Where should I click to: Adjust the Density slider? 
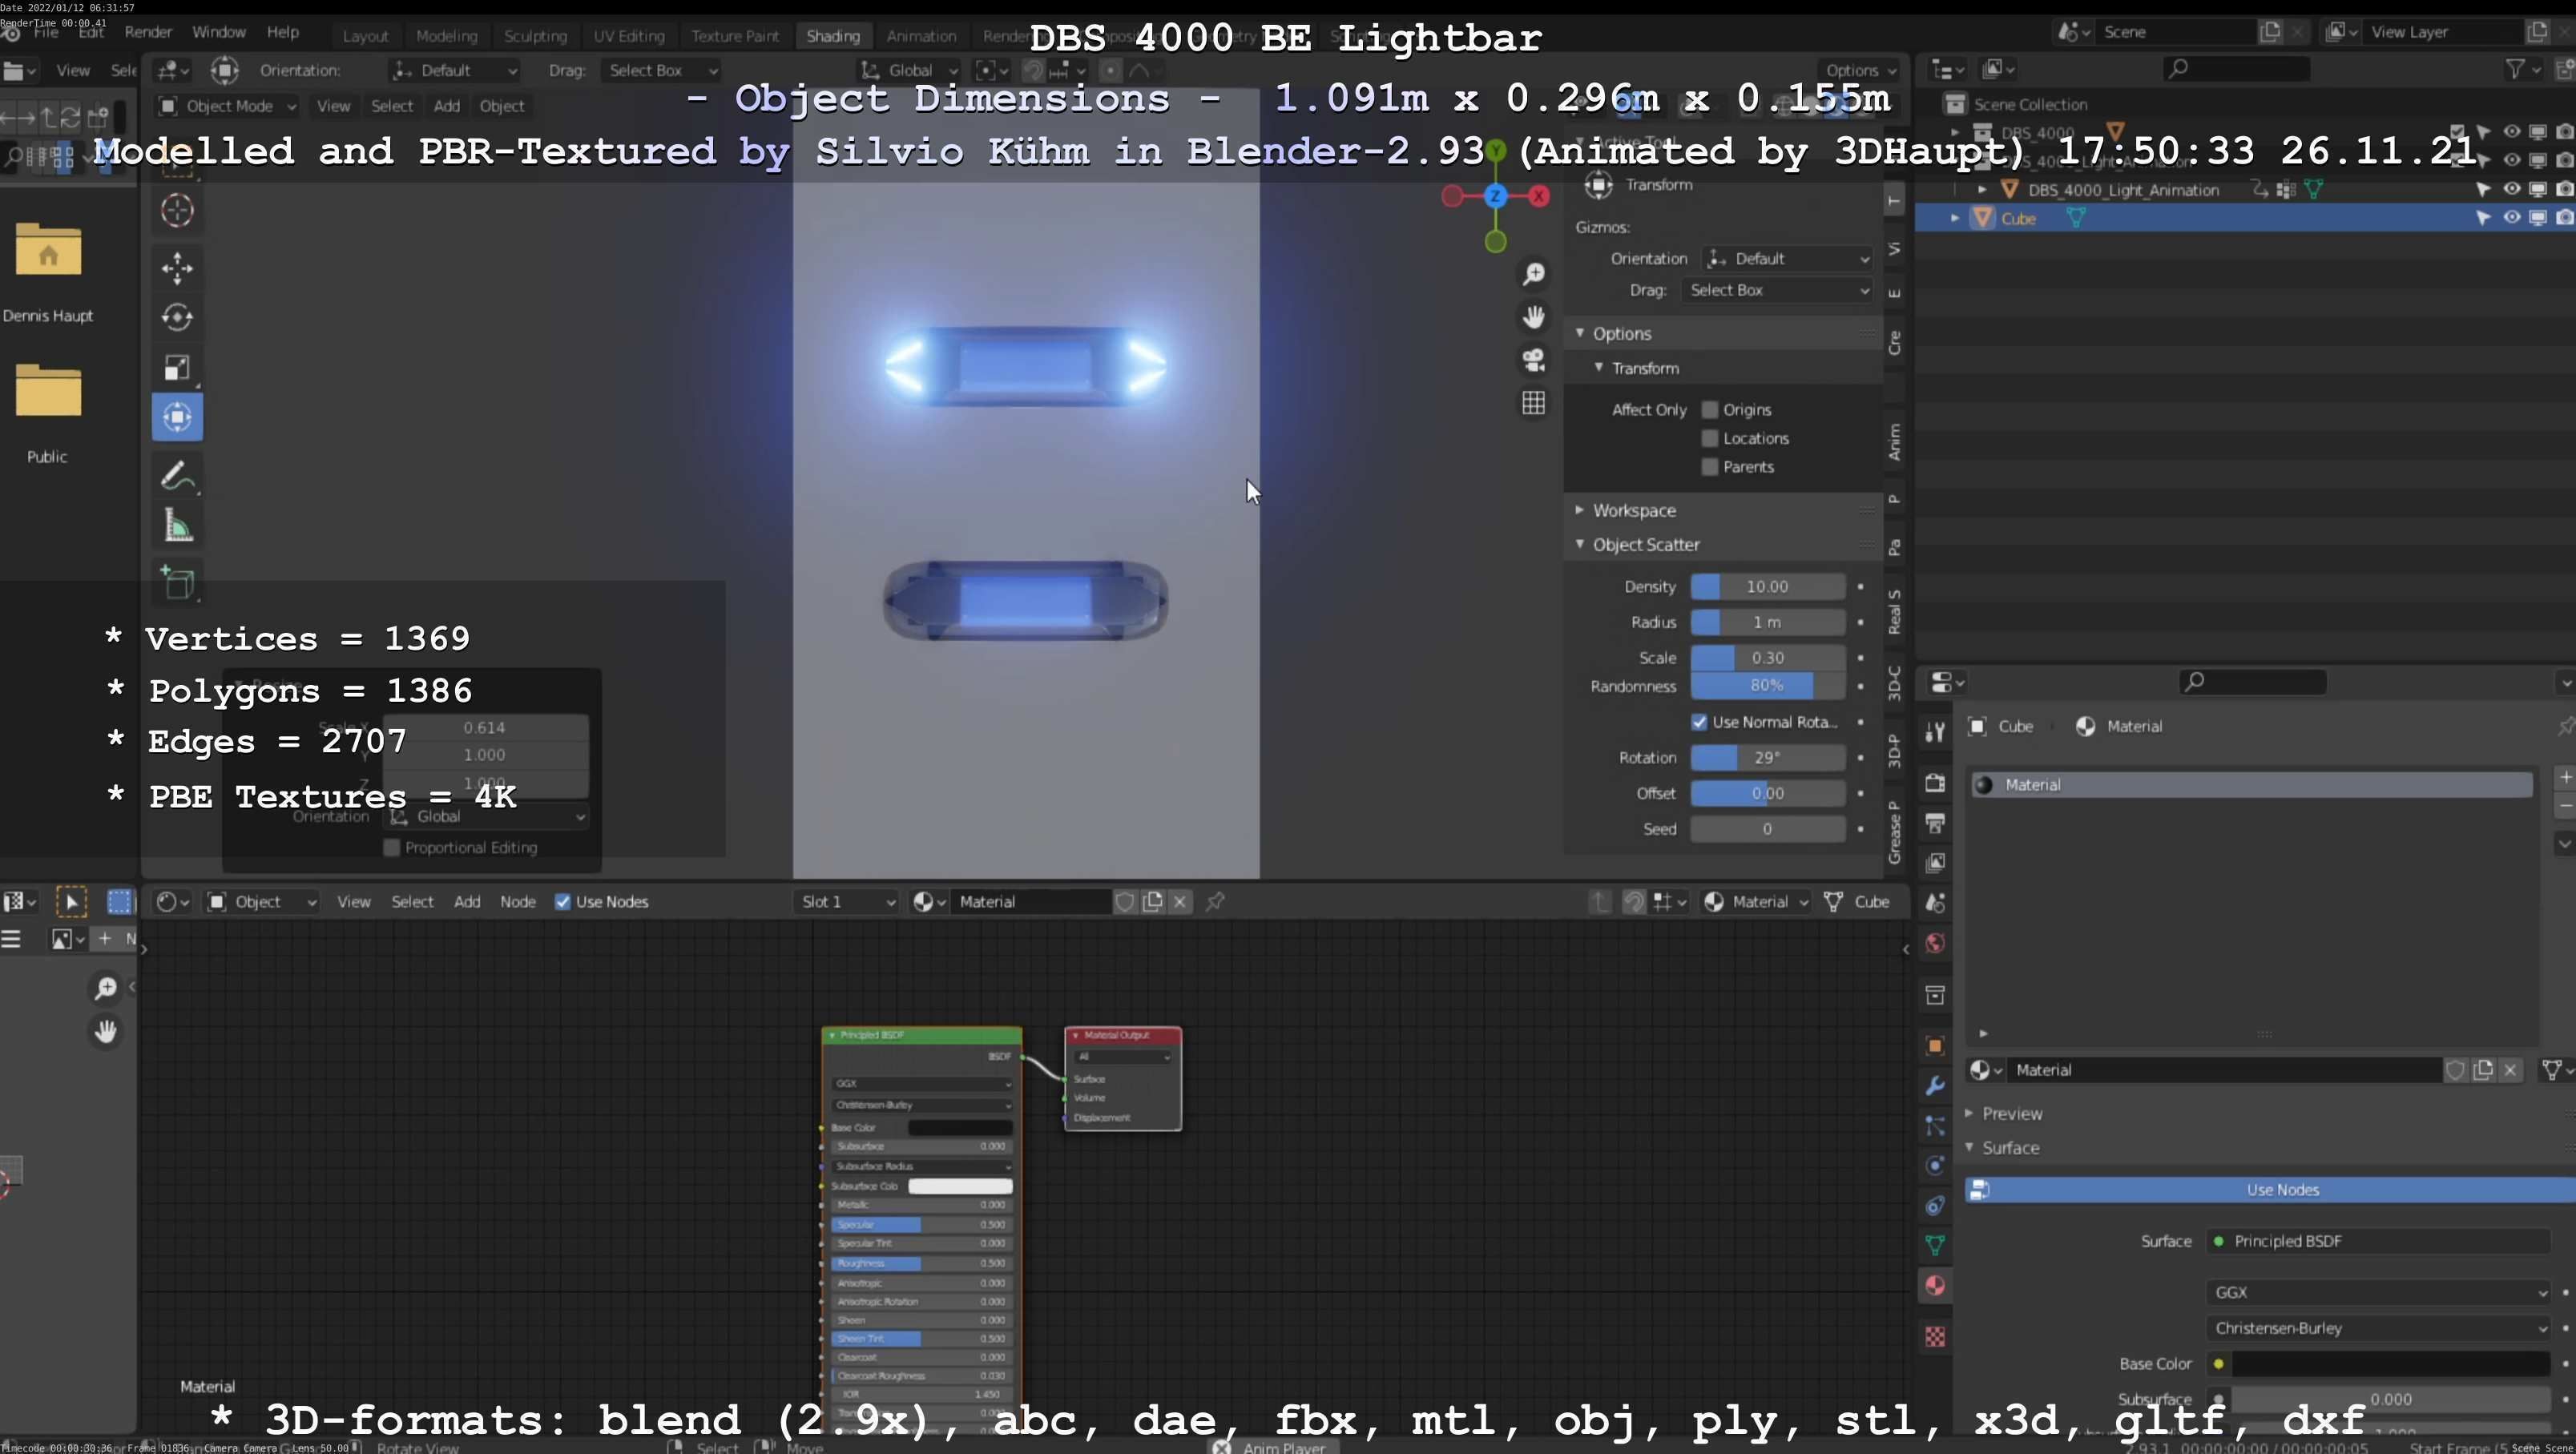coord(1767,586)
